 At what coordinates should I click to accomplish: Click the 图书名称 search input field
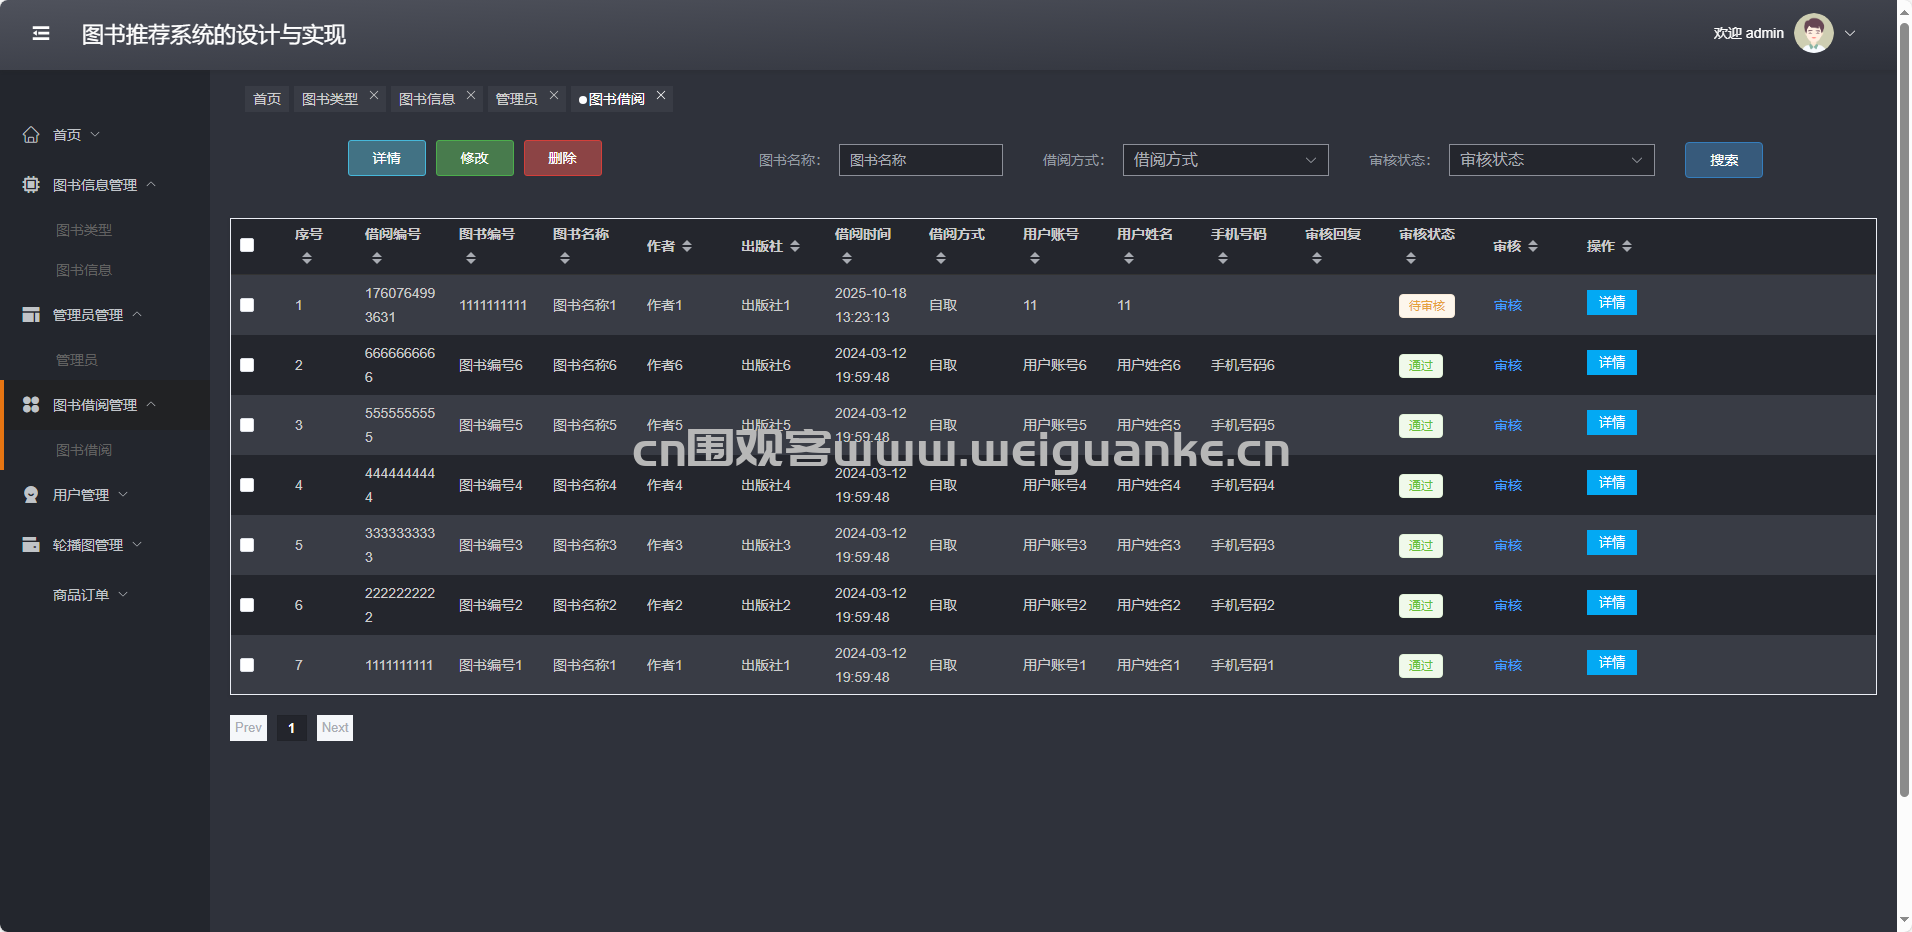pyautogui.click(x=920, y=160)
